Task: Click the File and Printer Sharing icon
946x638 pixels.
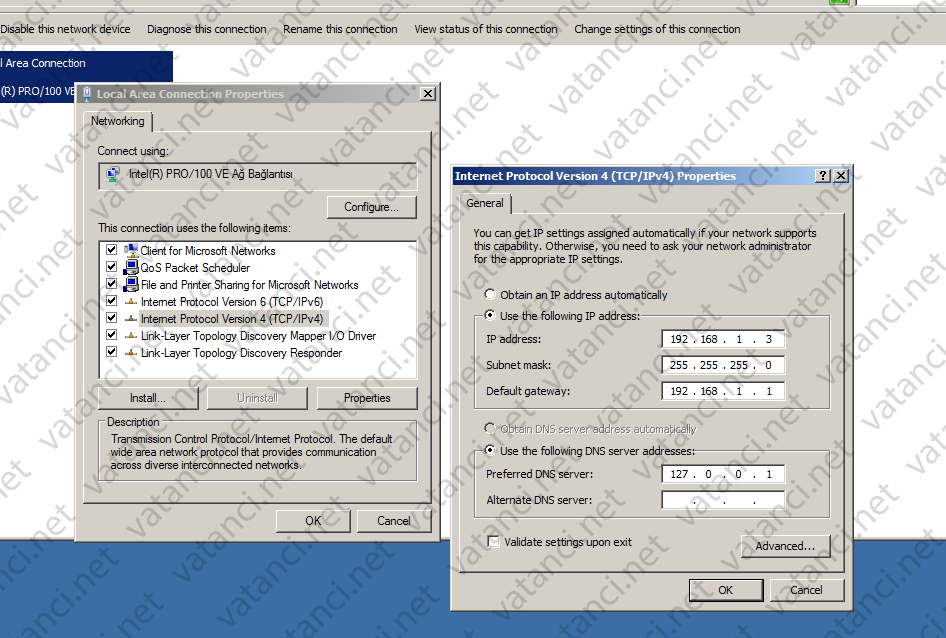Action: [x=129, y=284]
